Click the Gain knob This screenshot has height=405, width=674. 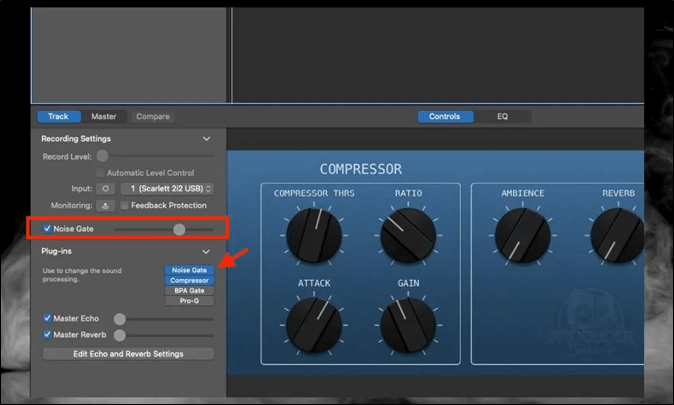(408, 325)
